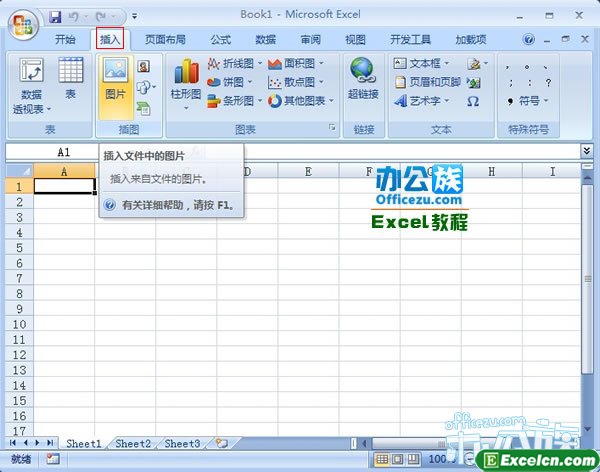This screenshot has height=472, width=600.
Task: Select the Sheet1 worksheet tab
Action: pyautogui.click(x=83, y=443)
